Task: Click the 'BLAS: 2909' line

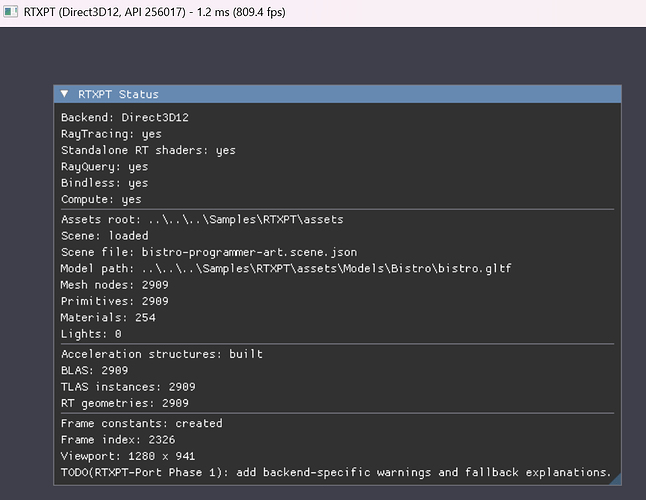Action: (x=94, y=370)
